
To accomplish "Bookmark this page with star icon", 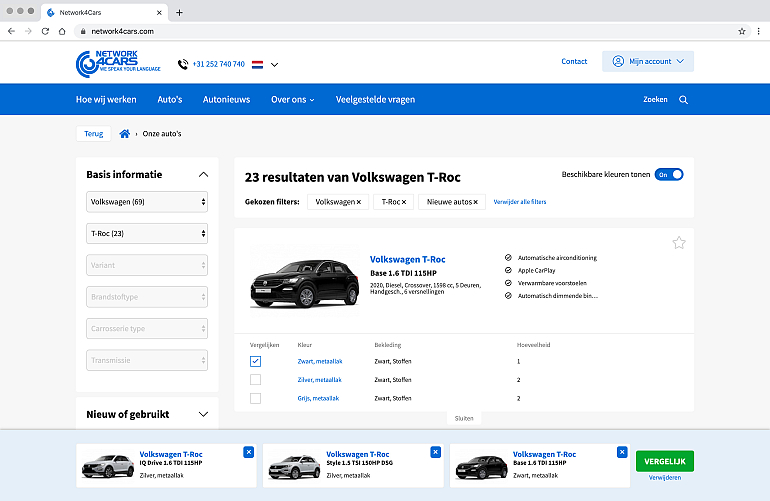I will click(x=742, y=31).
